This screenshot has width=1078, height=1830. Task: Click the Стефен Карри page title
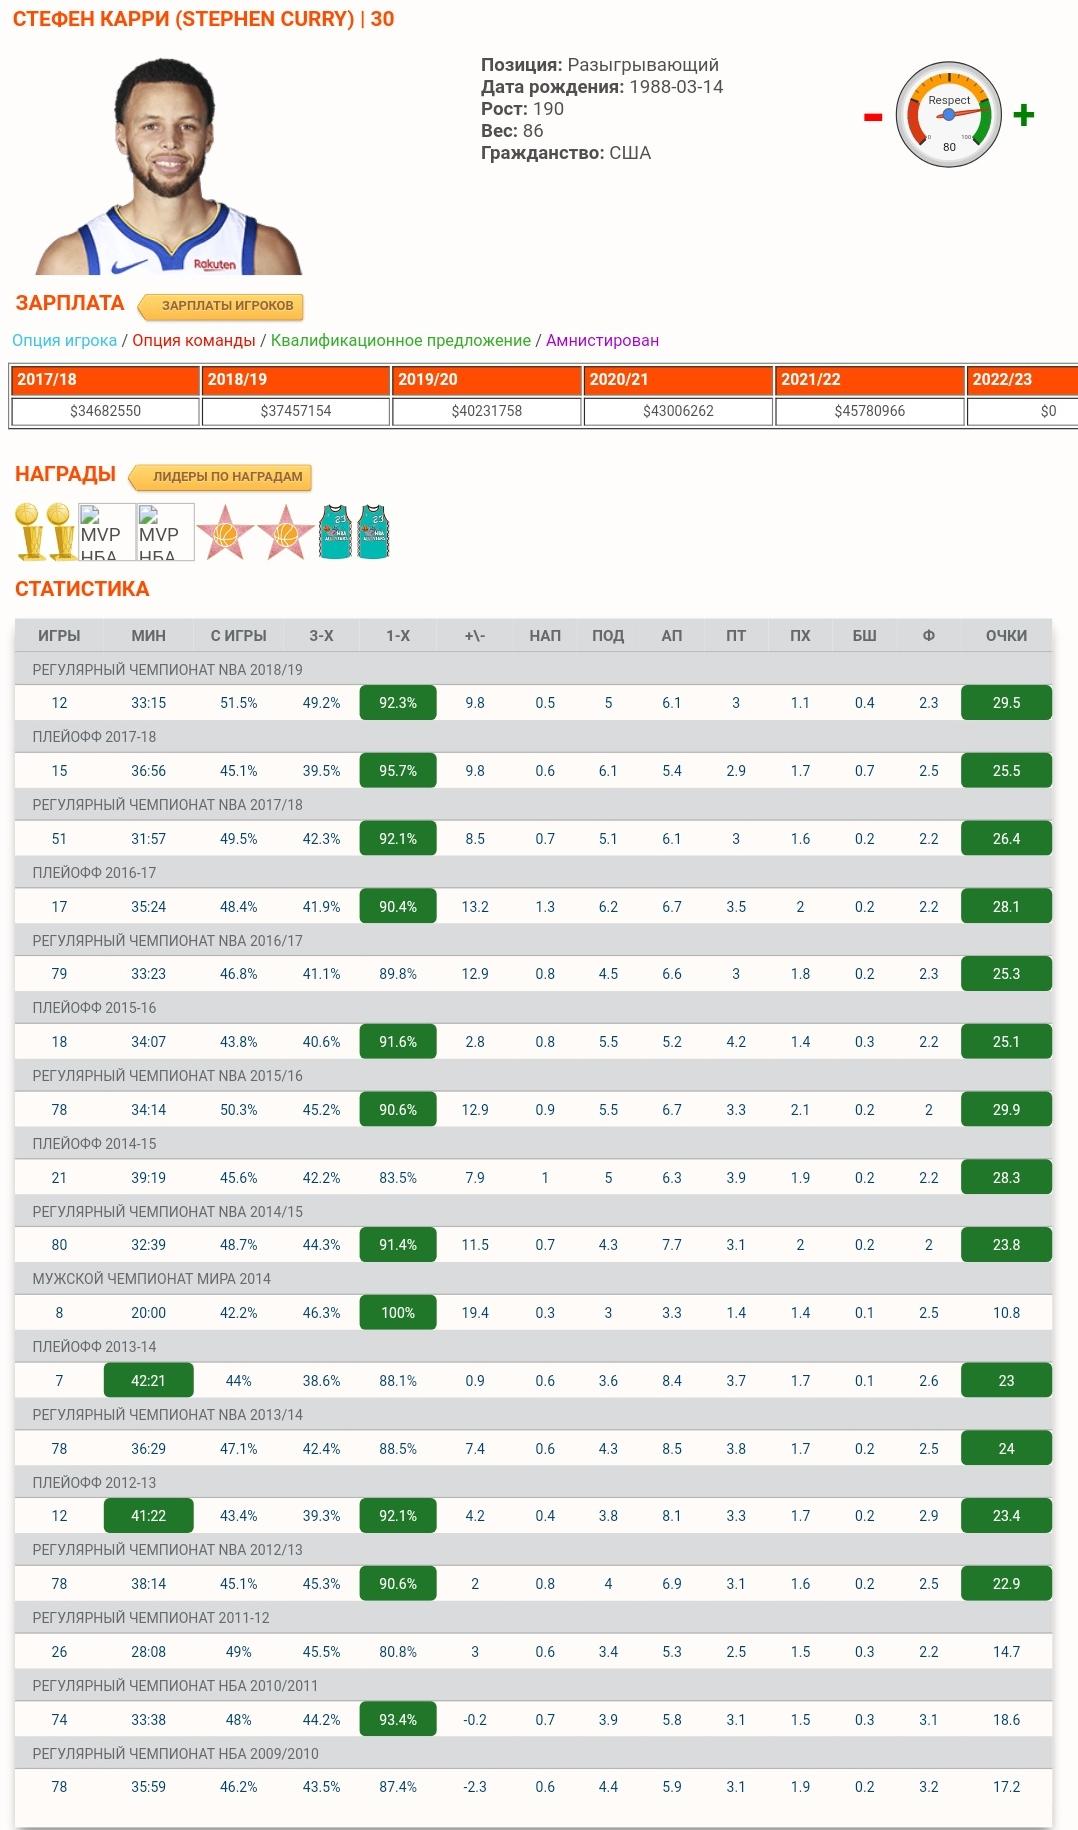click(203, 19)
